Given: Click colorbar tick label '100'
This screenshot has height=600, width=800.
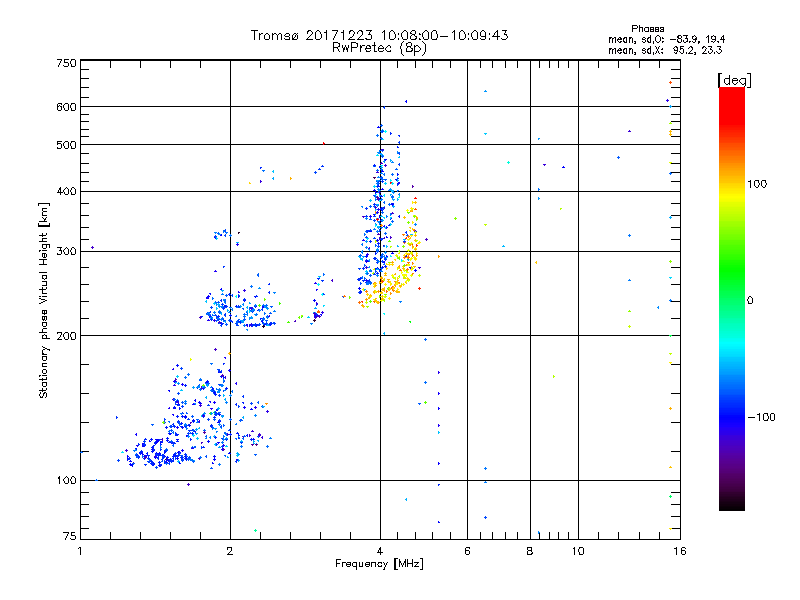Looking at the screenshot, I should coord(757,184).
